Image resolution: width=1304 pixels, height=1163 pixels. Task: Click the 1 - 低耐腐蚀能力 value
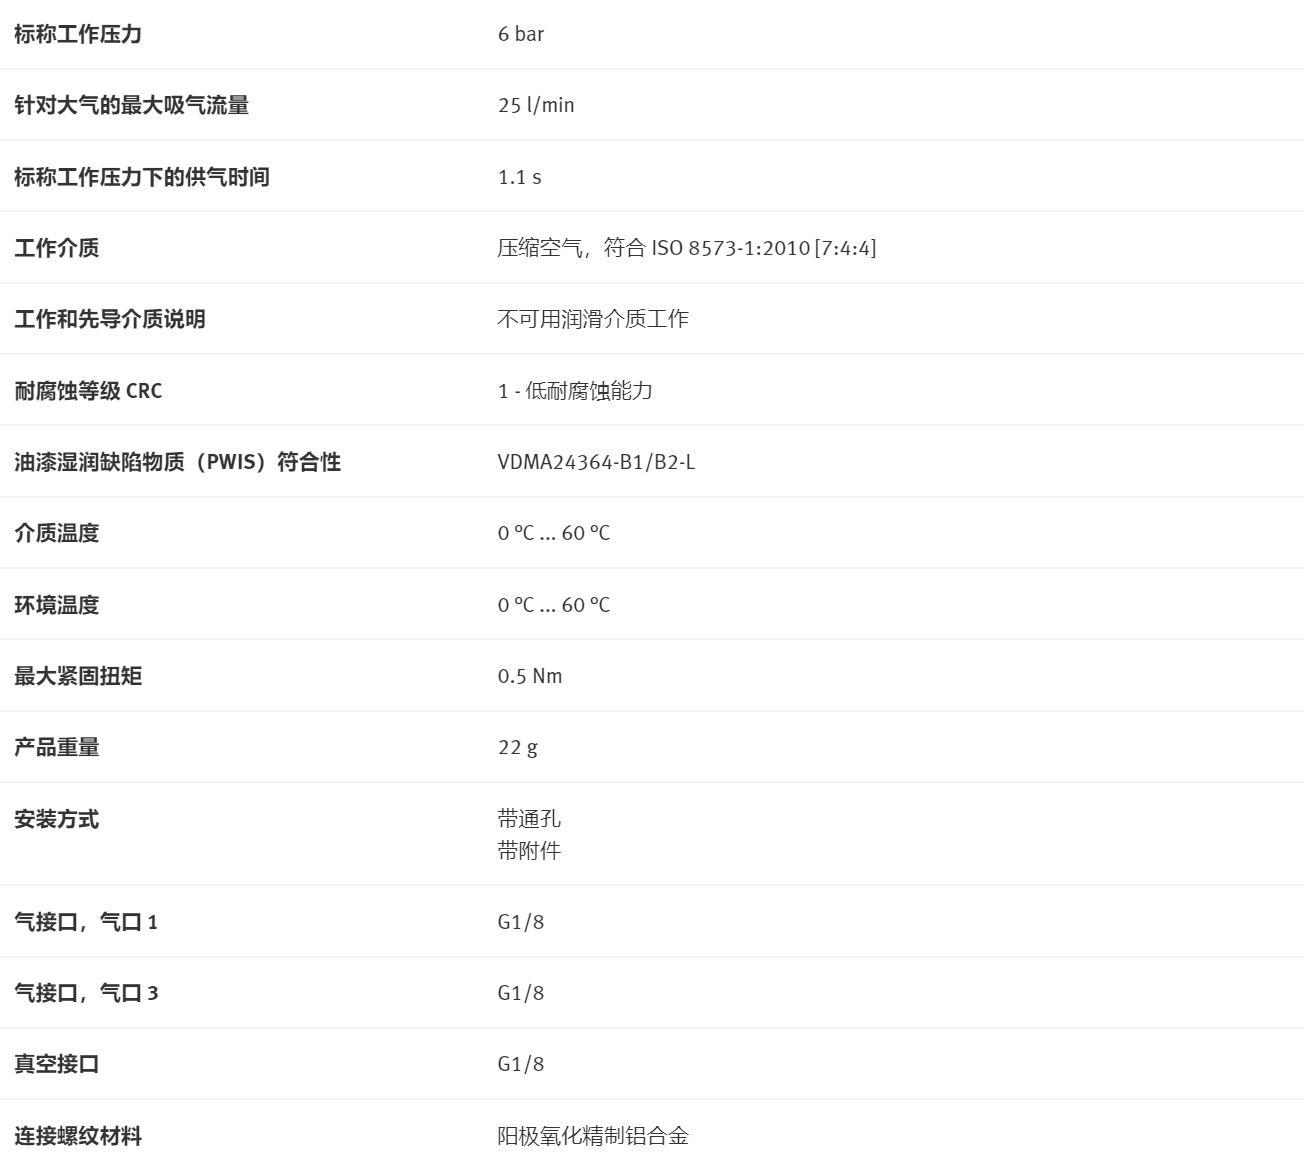[x=575, y=391]
